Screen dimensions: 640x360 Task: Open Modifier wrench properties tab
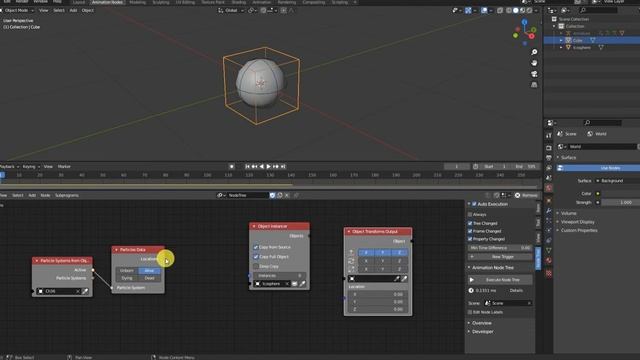(x=549, y=211)
